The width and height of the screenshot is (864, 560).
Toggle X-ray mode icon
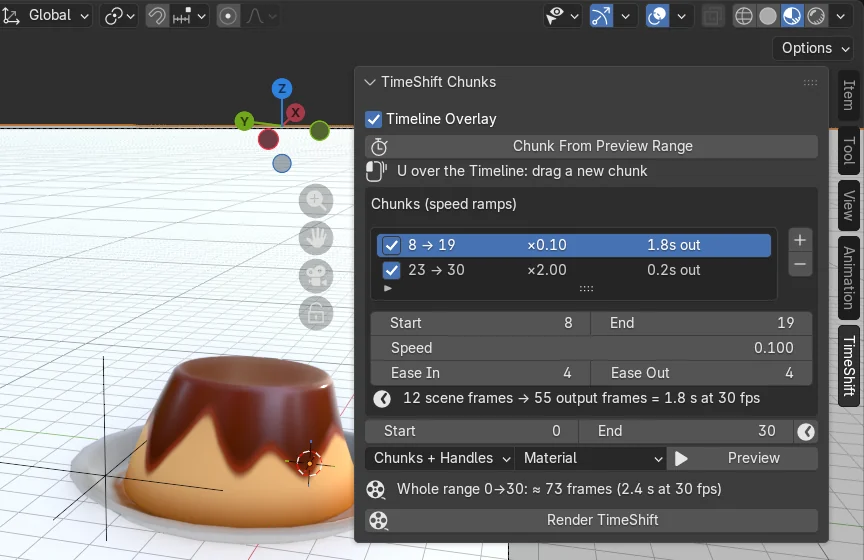pyautogui.click(x=712, y=15)
